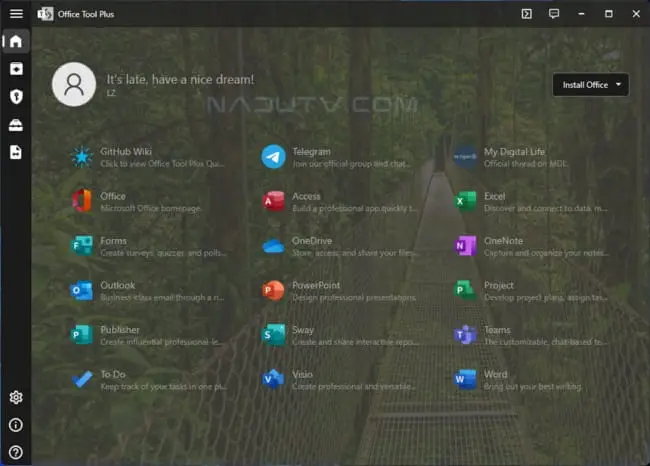This screenshot has height=466, width=650.
Task: Open Deploy page from sidebar
Action: click(x=16, y=69)
